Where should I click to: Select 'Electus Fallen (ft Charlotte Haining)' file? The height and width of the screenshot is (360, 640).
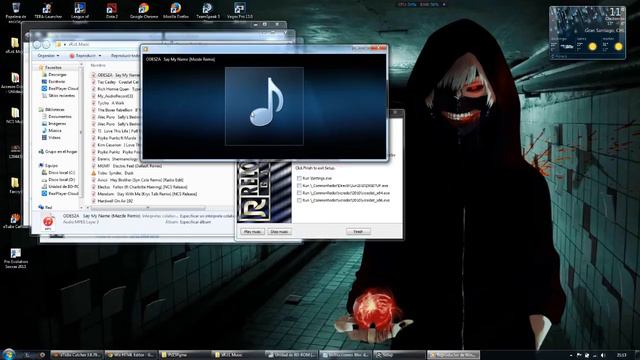139,187
